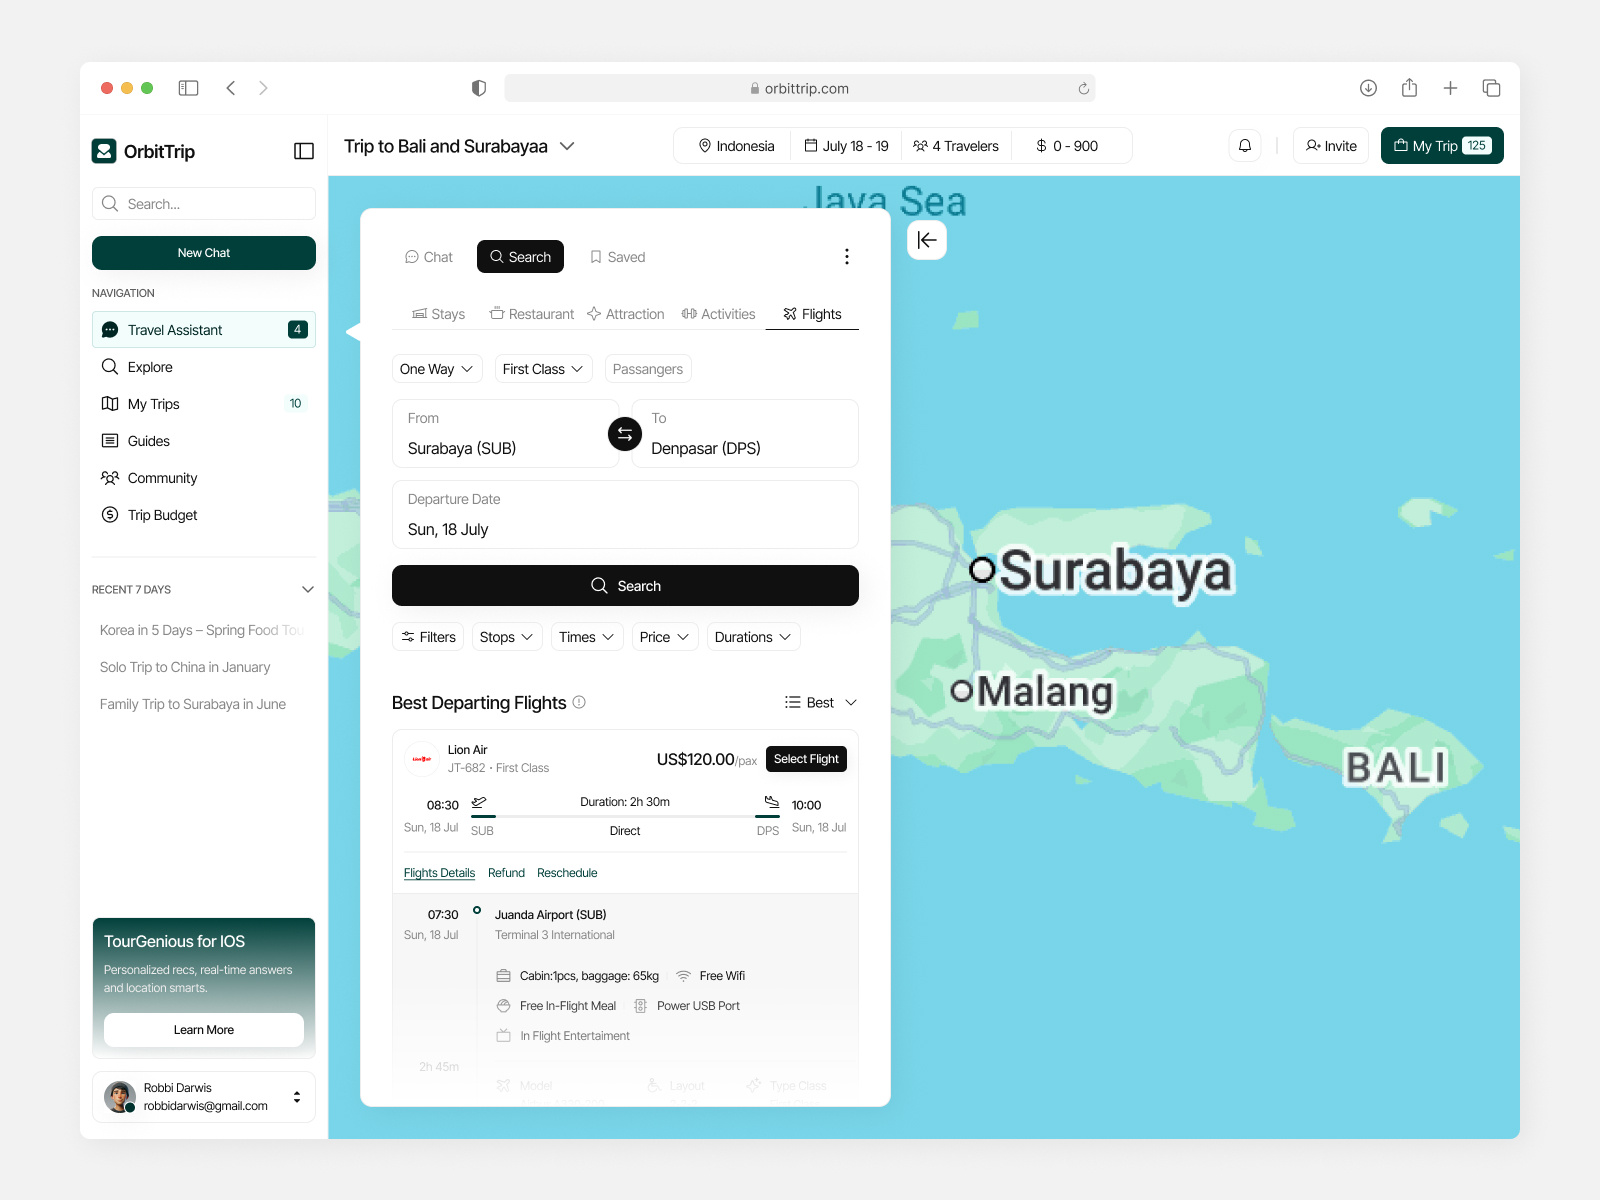This screenshot has width=1600, height=1200.
Task: Click the privacy shield icon
Action: (x=479, y=88)
